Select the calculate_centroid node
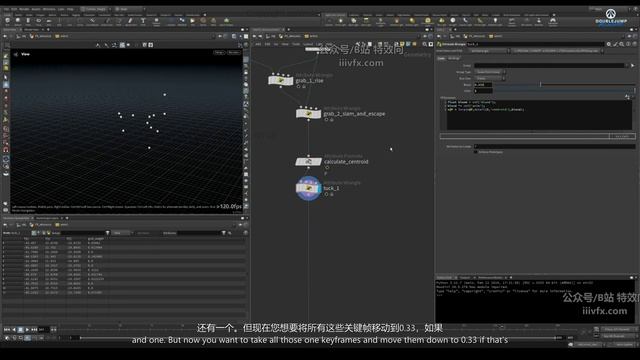640x360 pixels. (x=308, y=162)
